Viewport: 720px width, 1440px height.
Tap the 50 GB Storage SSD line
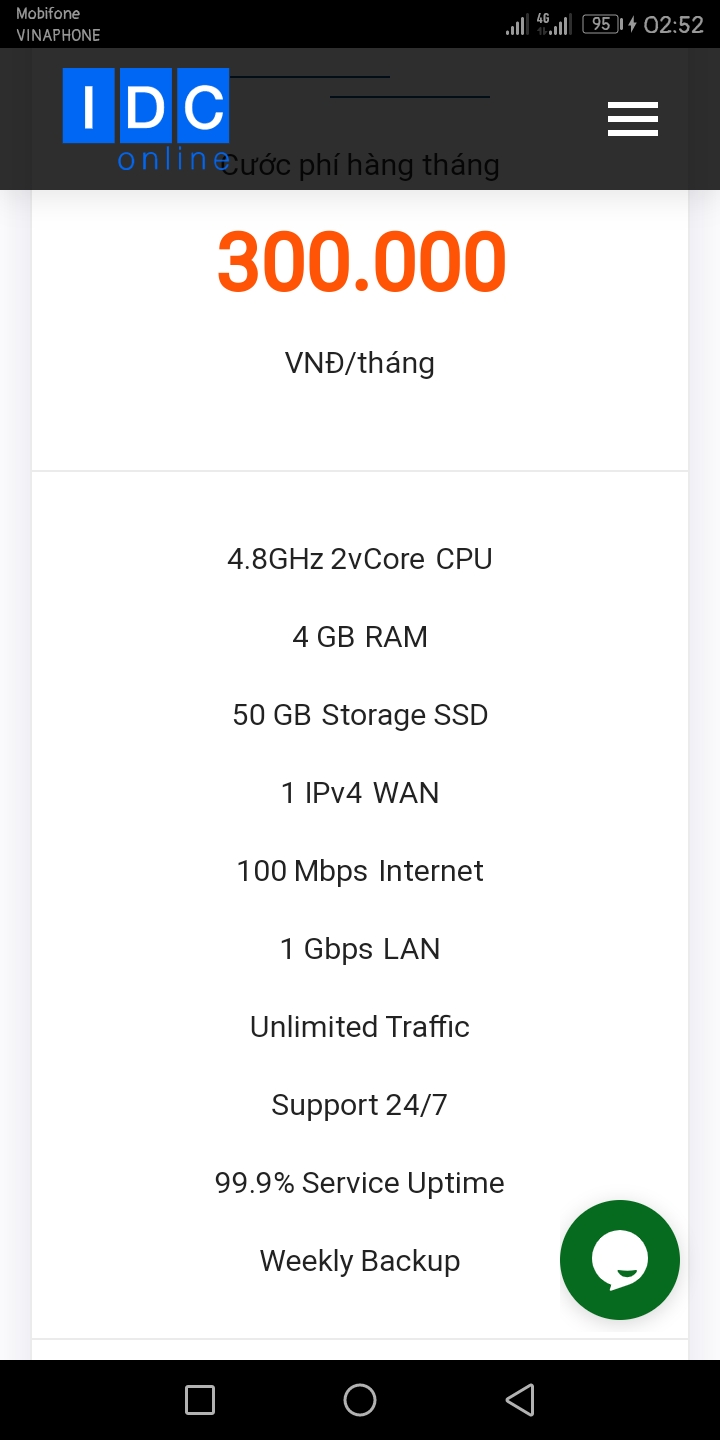click(360, 715)
